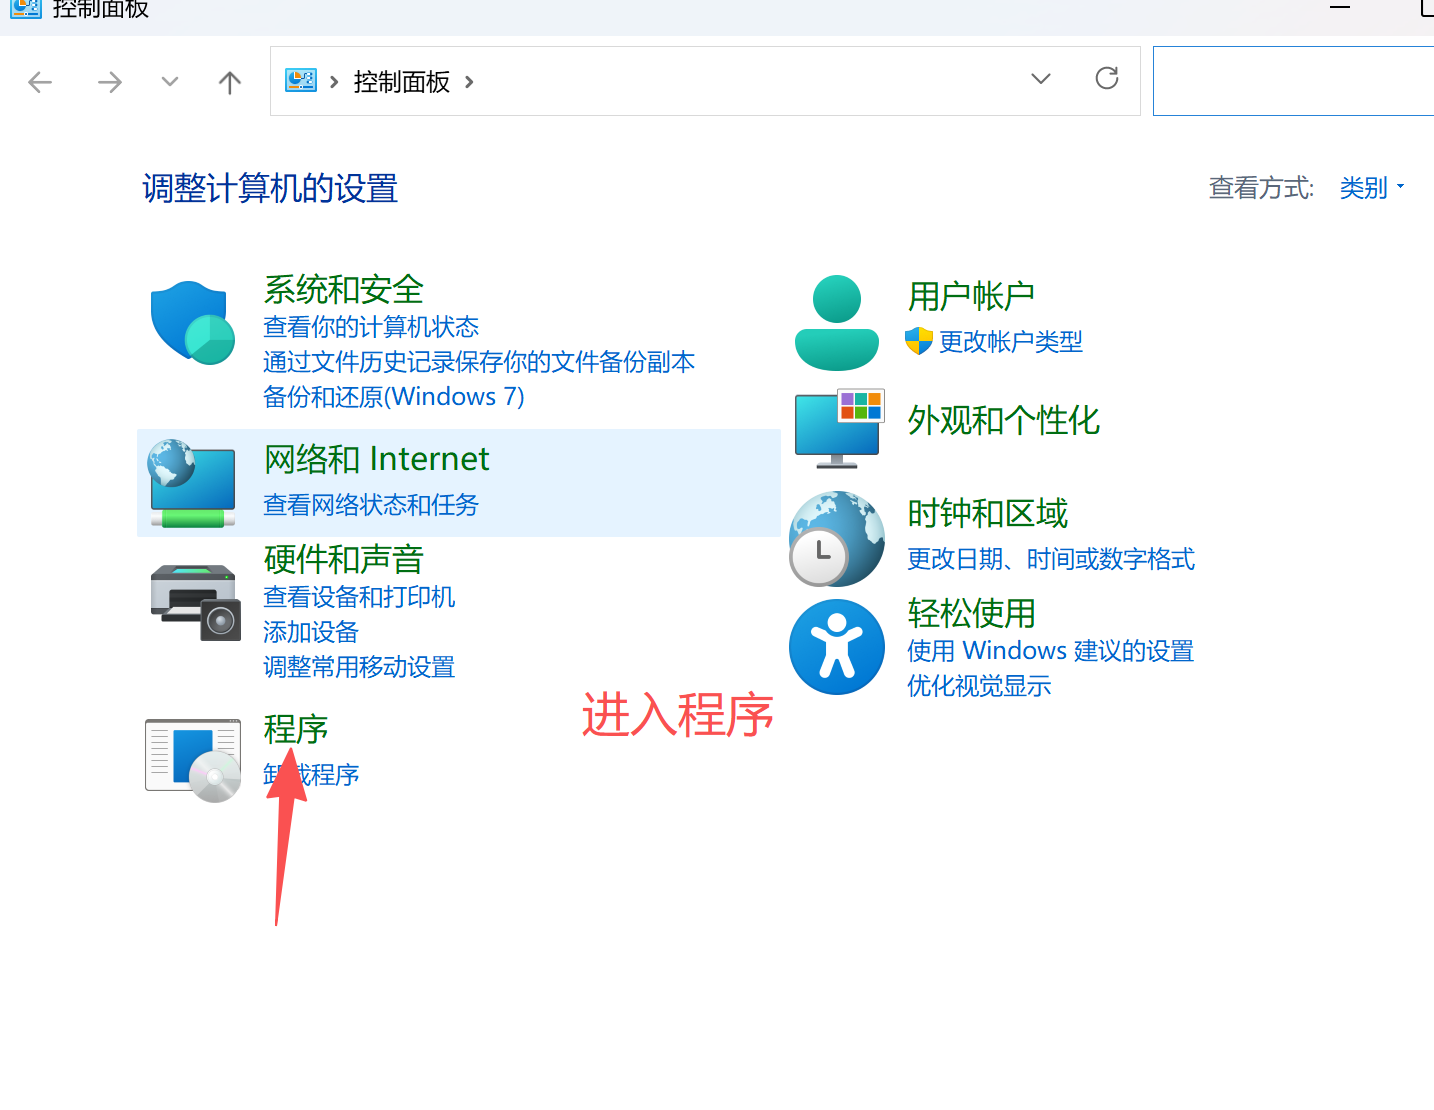Go up one level with the up arrow
The height and width of the screenshot is (1110, 1434).
pos(229,81)
